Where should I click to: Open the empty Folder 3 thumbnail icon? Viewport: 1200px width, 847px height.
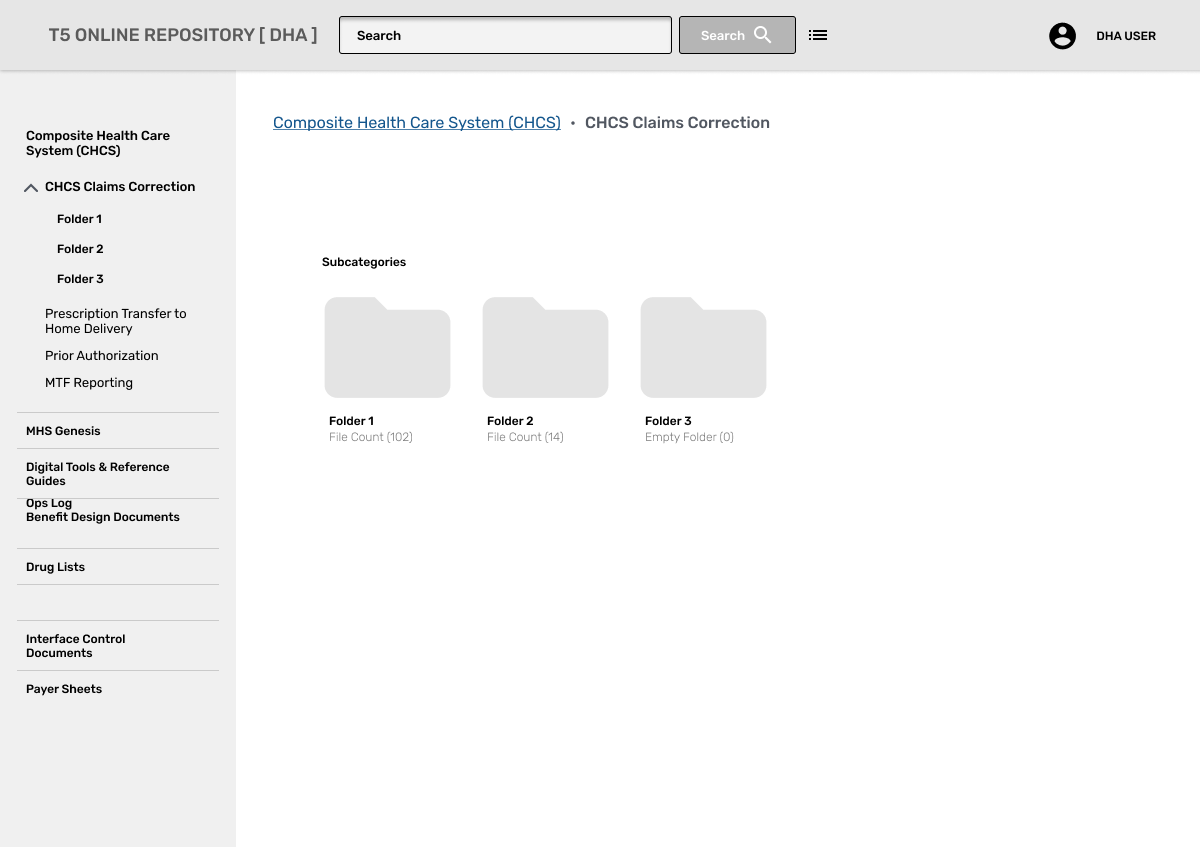pyautogui.click(x=703, y=347)
